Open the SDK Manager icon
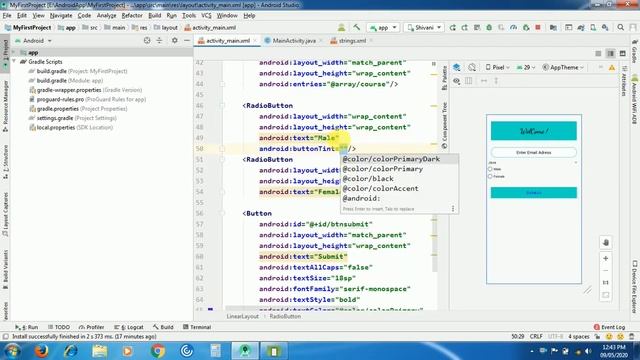Screen dimensions: 640x360 click(x=605, y=27)
